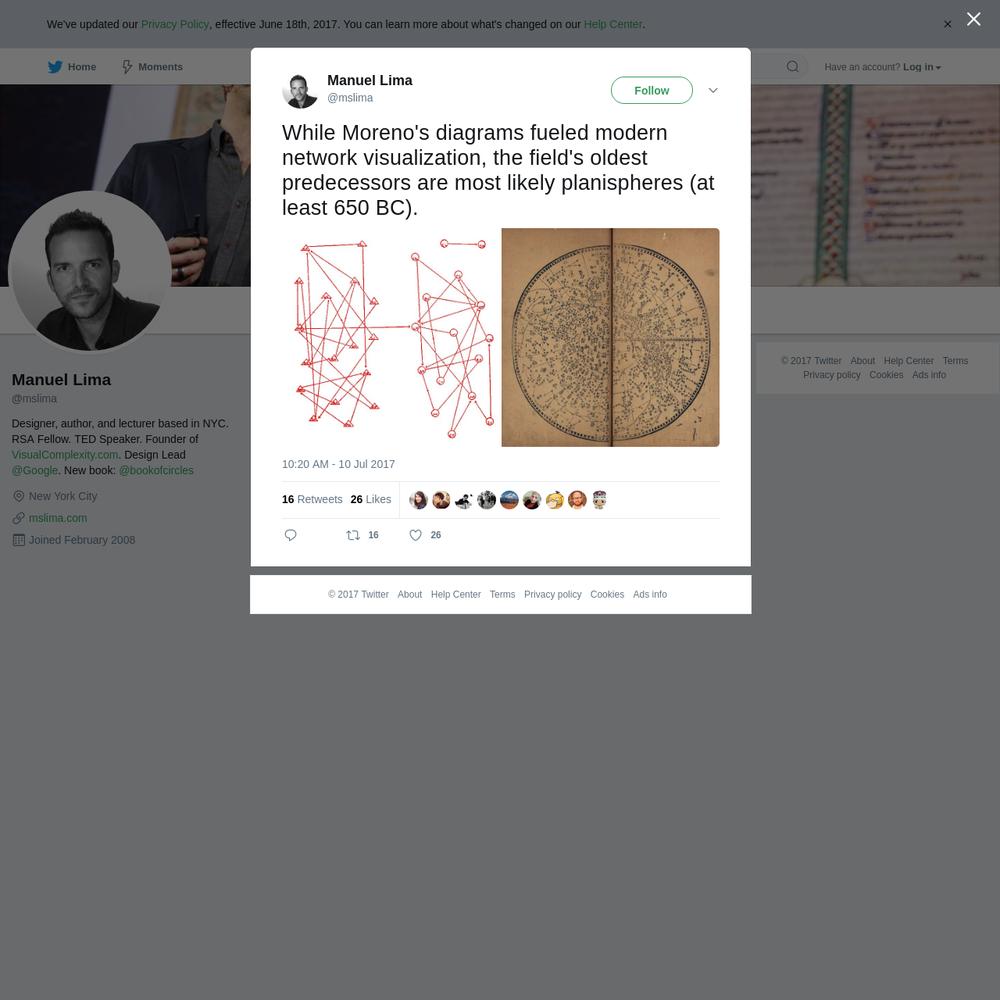Open the red network diagram image
This screenshot has height=1000, width=1000.
coord(390,337)
